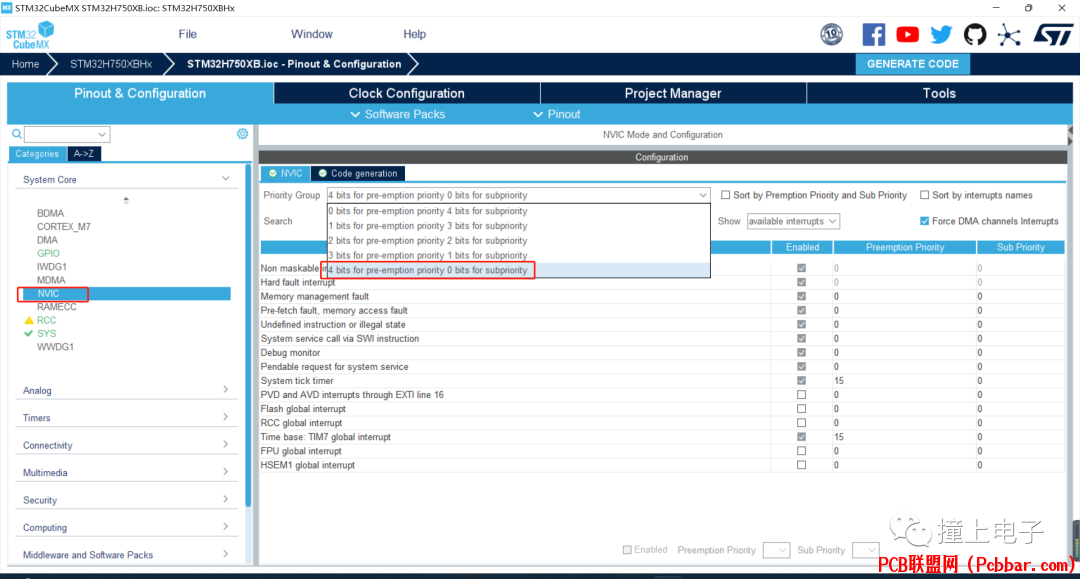The width and height of the screenshot is (1080, 579).
Task: Enable FPU global interrupt checkbox
Action: 801,451
